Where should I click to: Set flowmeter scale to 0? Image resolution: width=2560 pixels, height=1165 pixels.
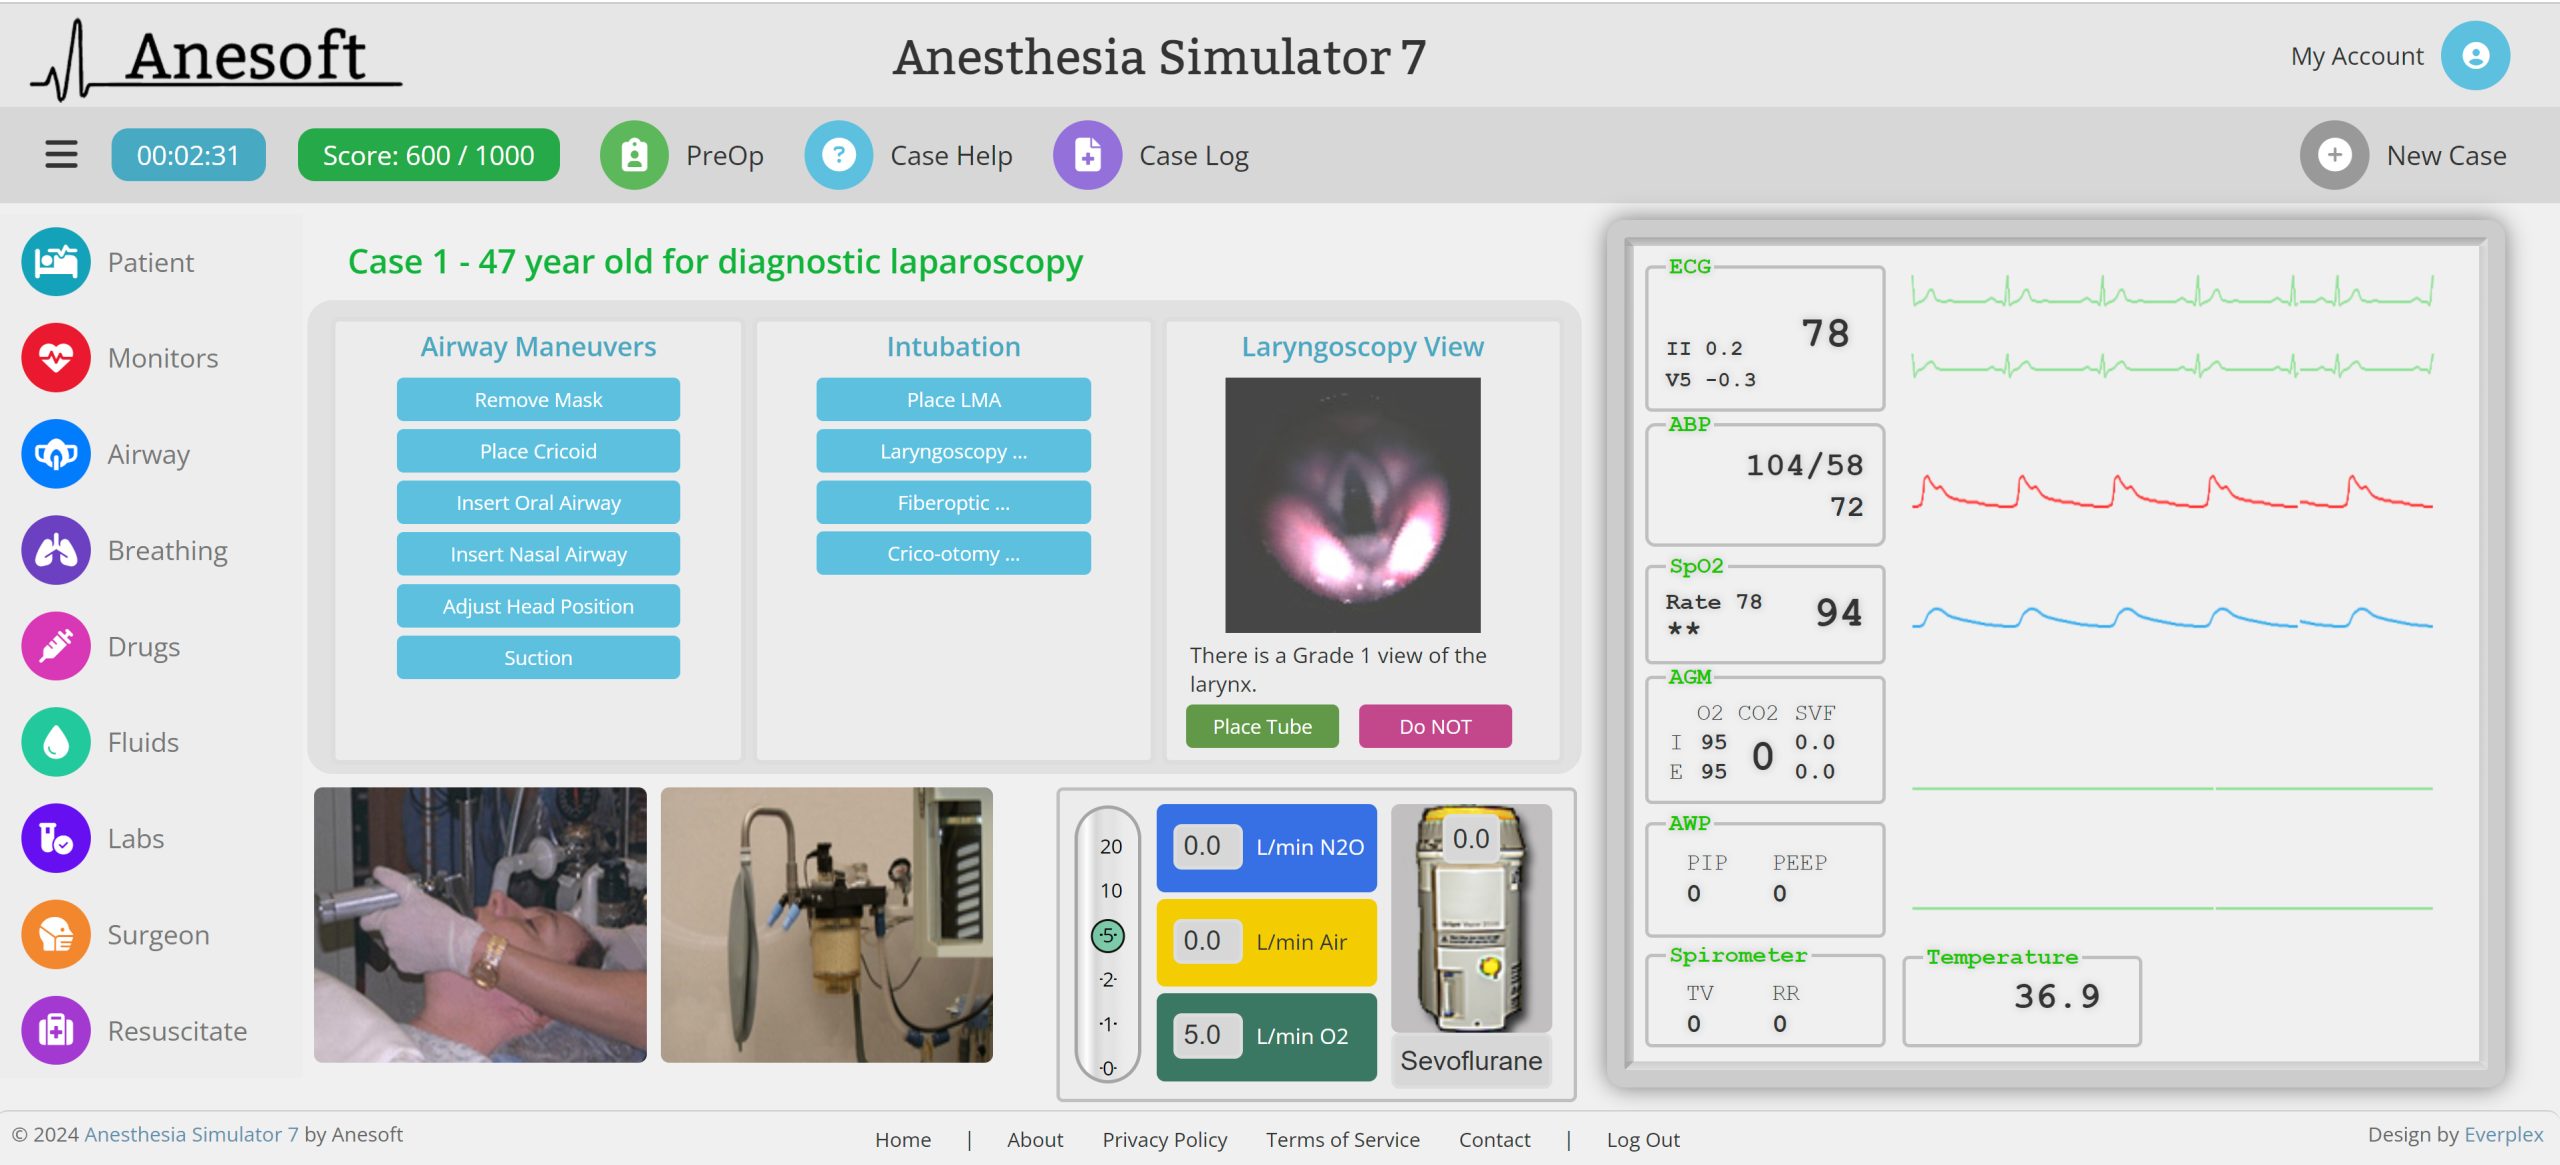tap(1108, 1068)
